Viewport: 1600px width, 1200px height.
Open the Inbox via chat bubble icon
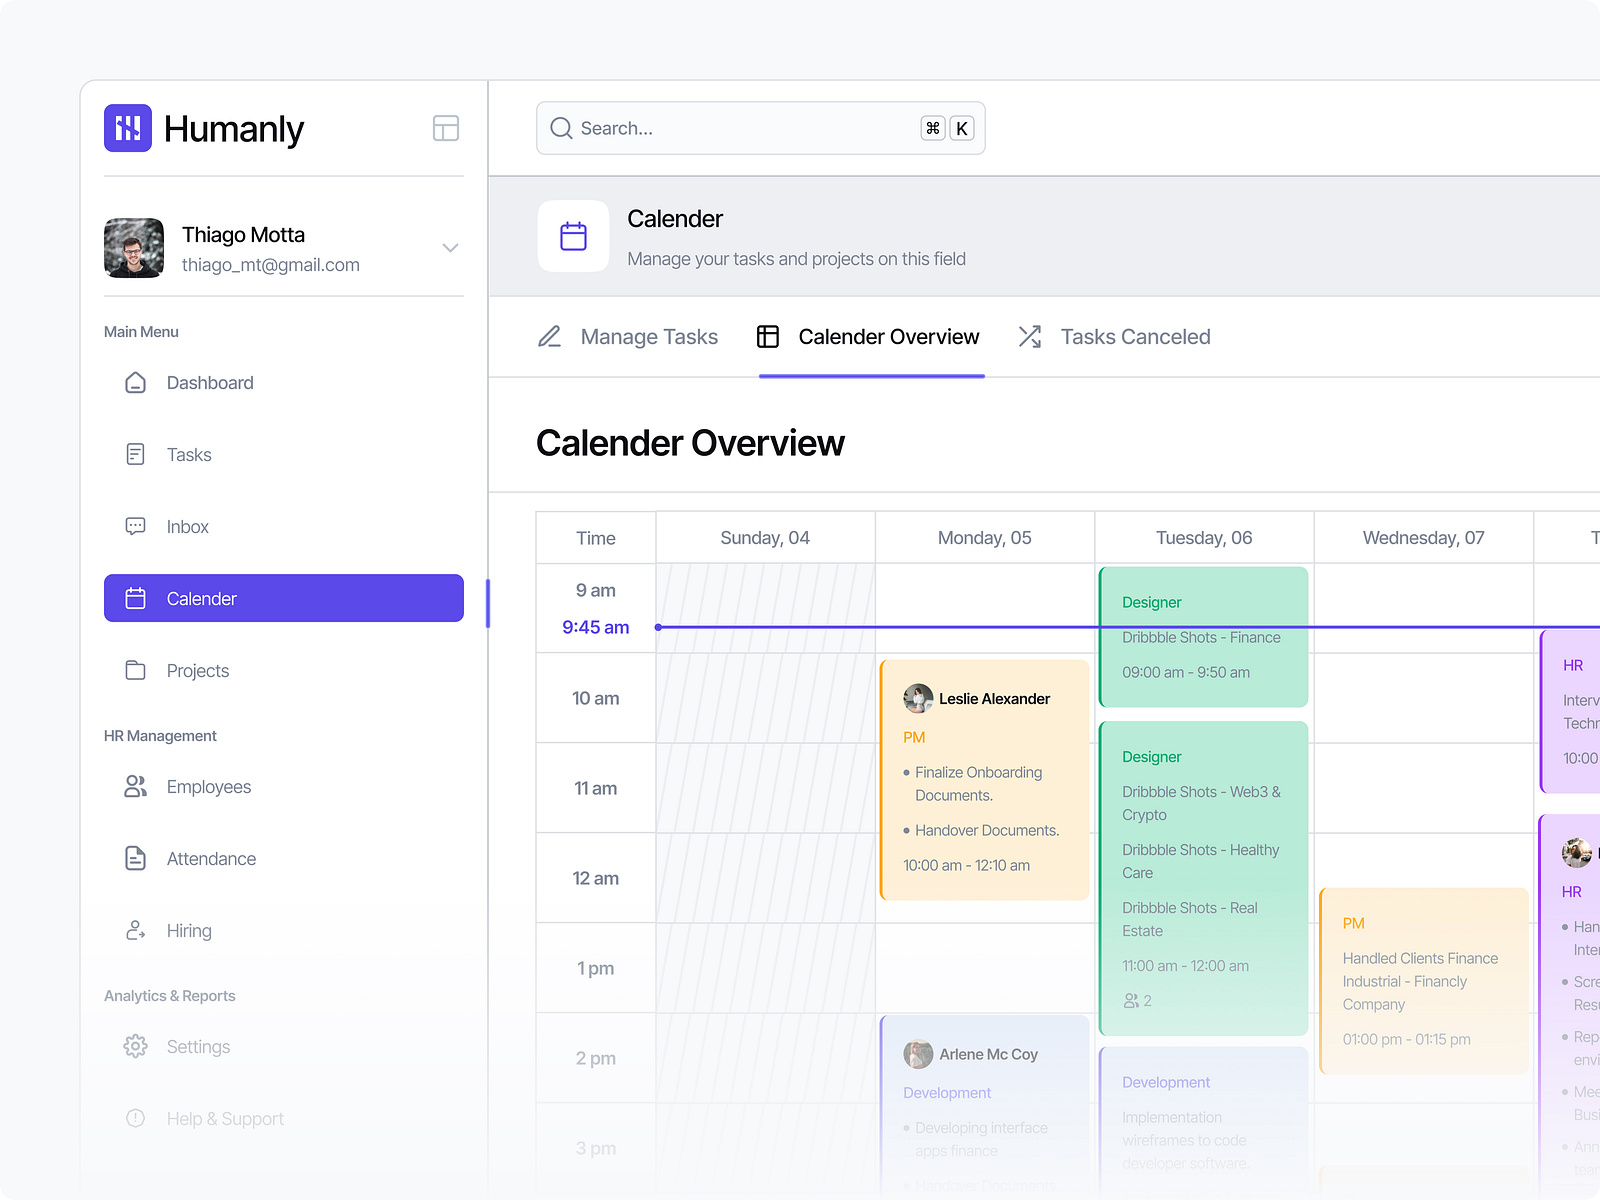pyautogui.click(x=135, y=526)
